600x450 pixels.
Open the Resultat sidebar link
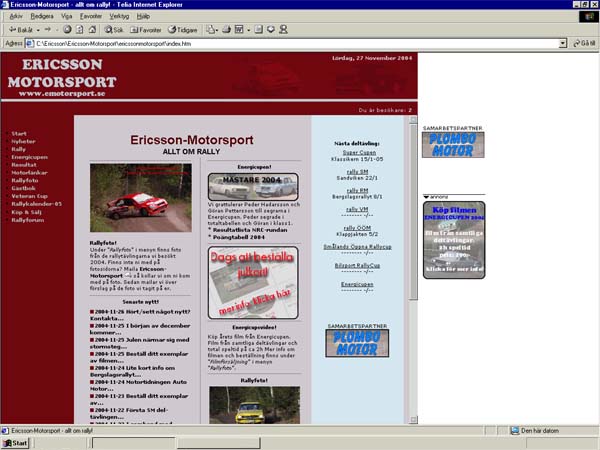(x=24, y=165)
